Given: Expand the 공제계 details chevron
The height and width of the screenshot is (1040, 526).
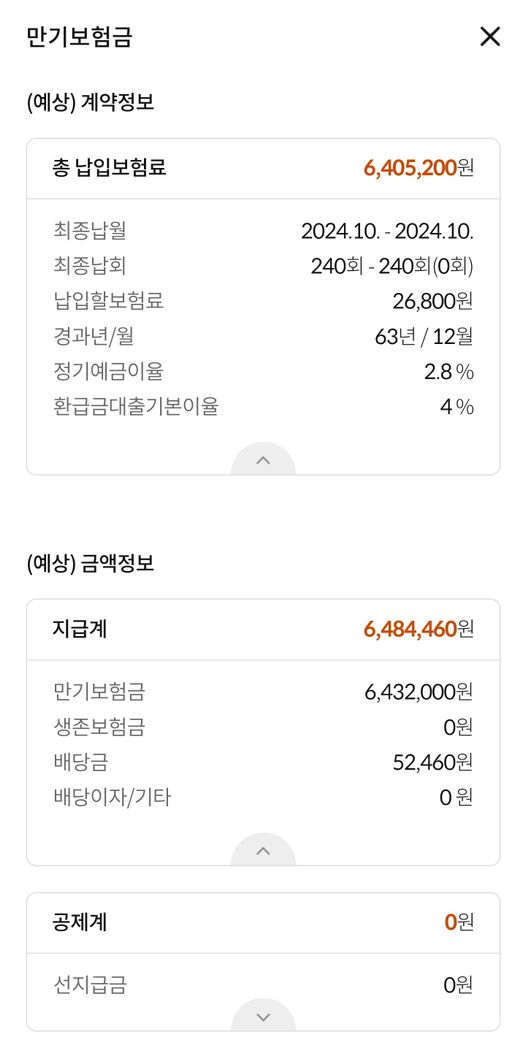Looking at the screenshot, I should (263, 1016).
